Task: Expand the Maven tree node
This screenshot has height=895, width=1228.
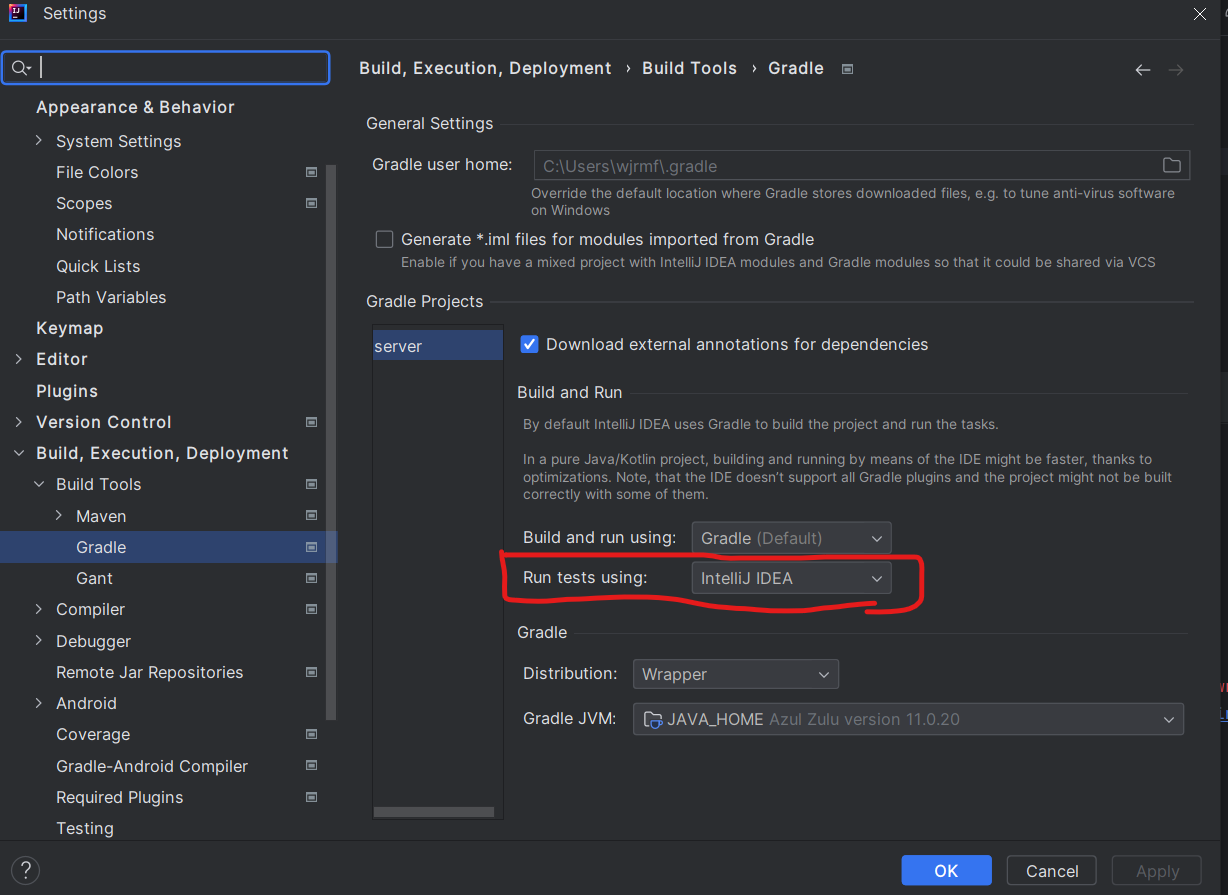Action: tap(58, 516)
